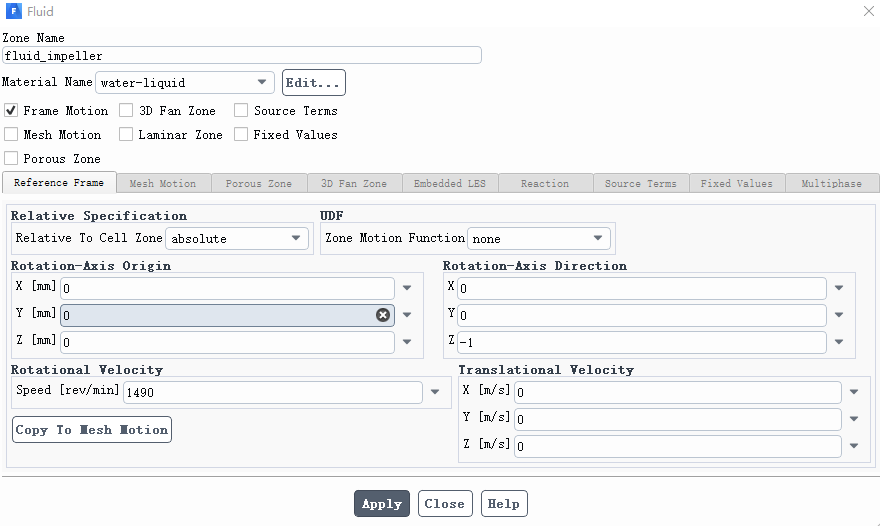Switch to the Multiphase tab

coord(832,184)
